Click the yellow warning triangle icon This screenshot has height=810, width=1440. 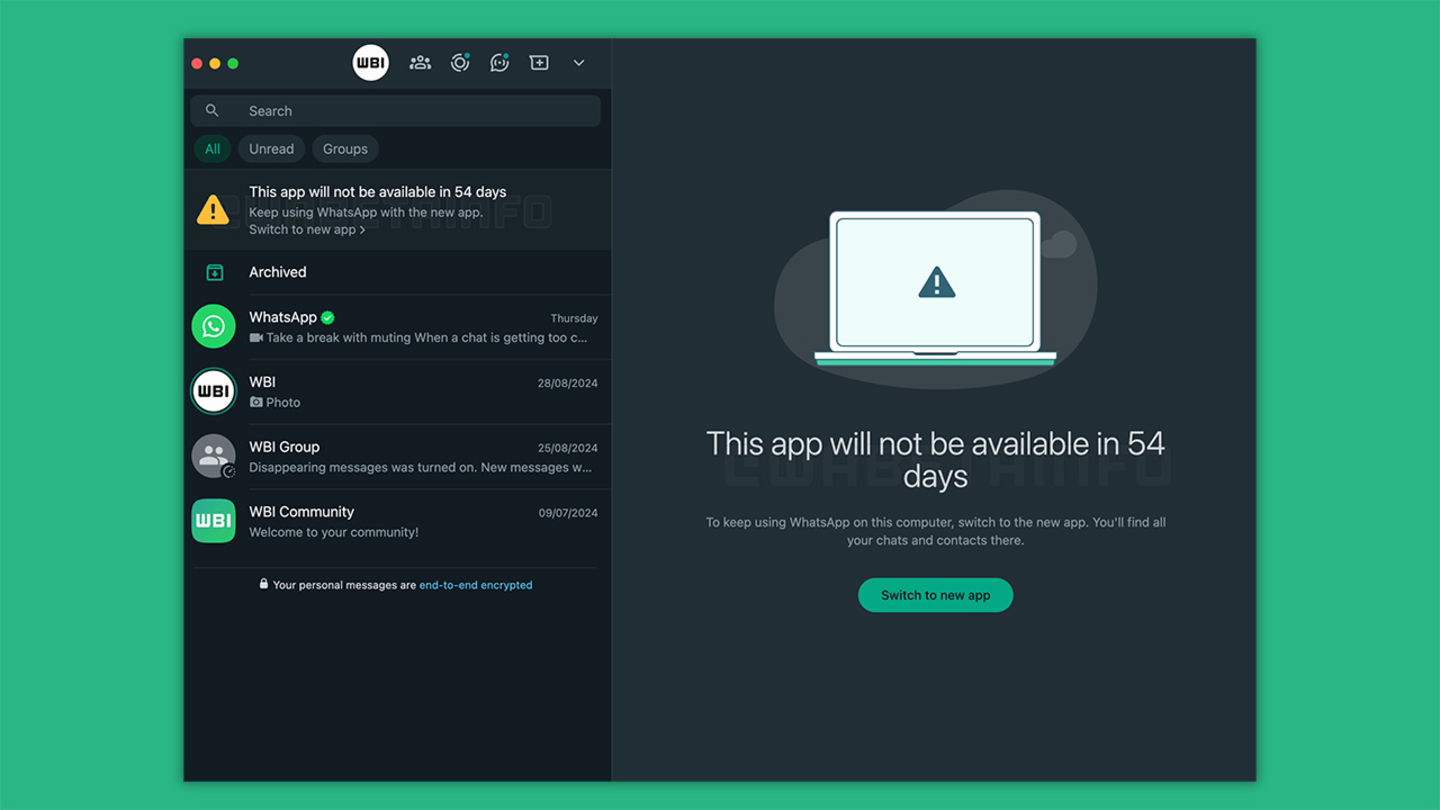(212, 209)
